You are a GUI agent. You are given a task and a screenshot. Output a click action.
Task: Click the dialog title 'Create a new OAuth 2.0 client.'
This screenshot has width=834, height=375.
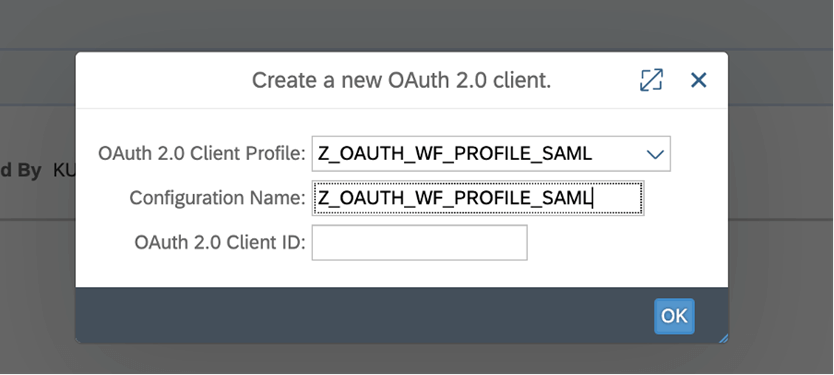[401, 80]
